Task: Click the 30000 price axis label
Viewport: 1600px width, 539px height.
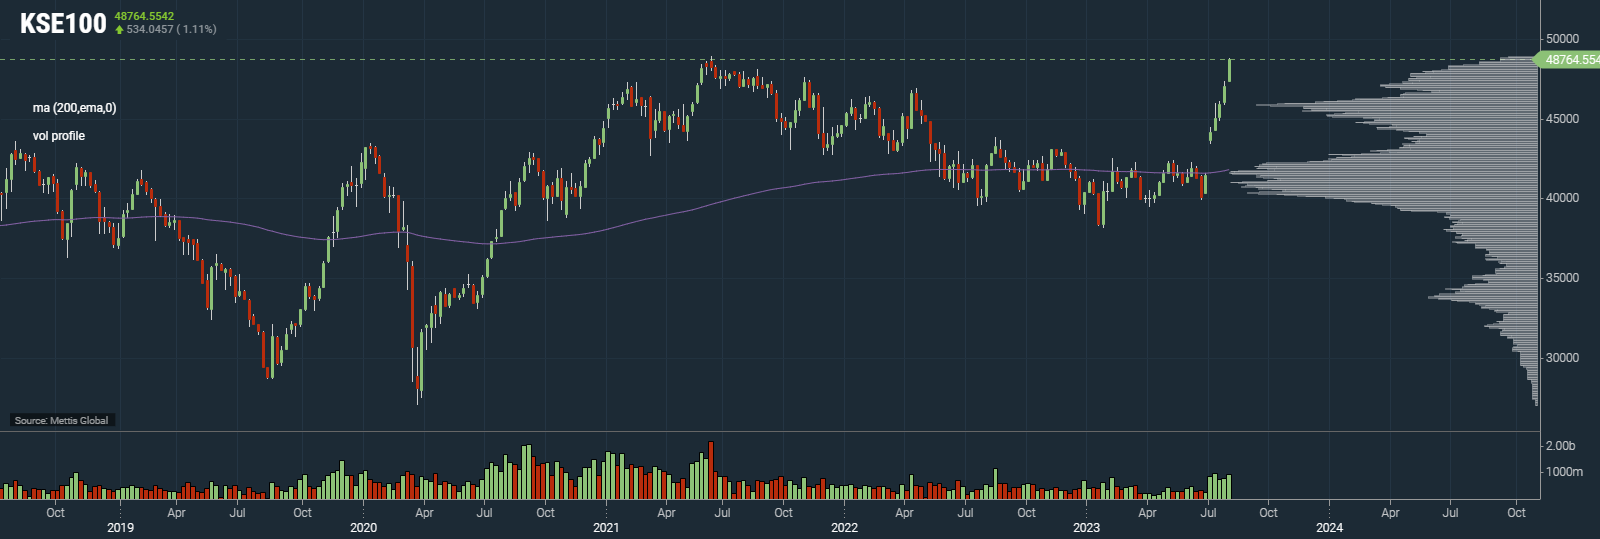Action: 1562,358
